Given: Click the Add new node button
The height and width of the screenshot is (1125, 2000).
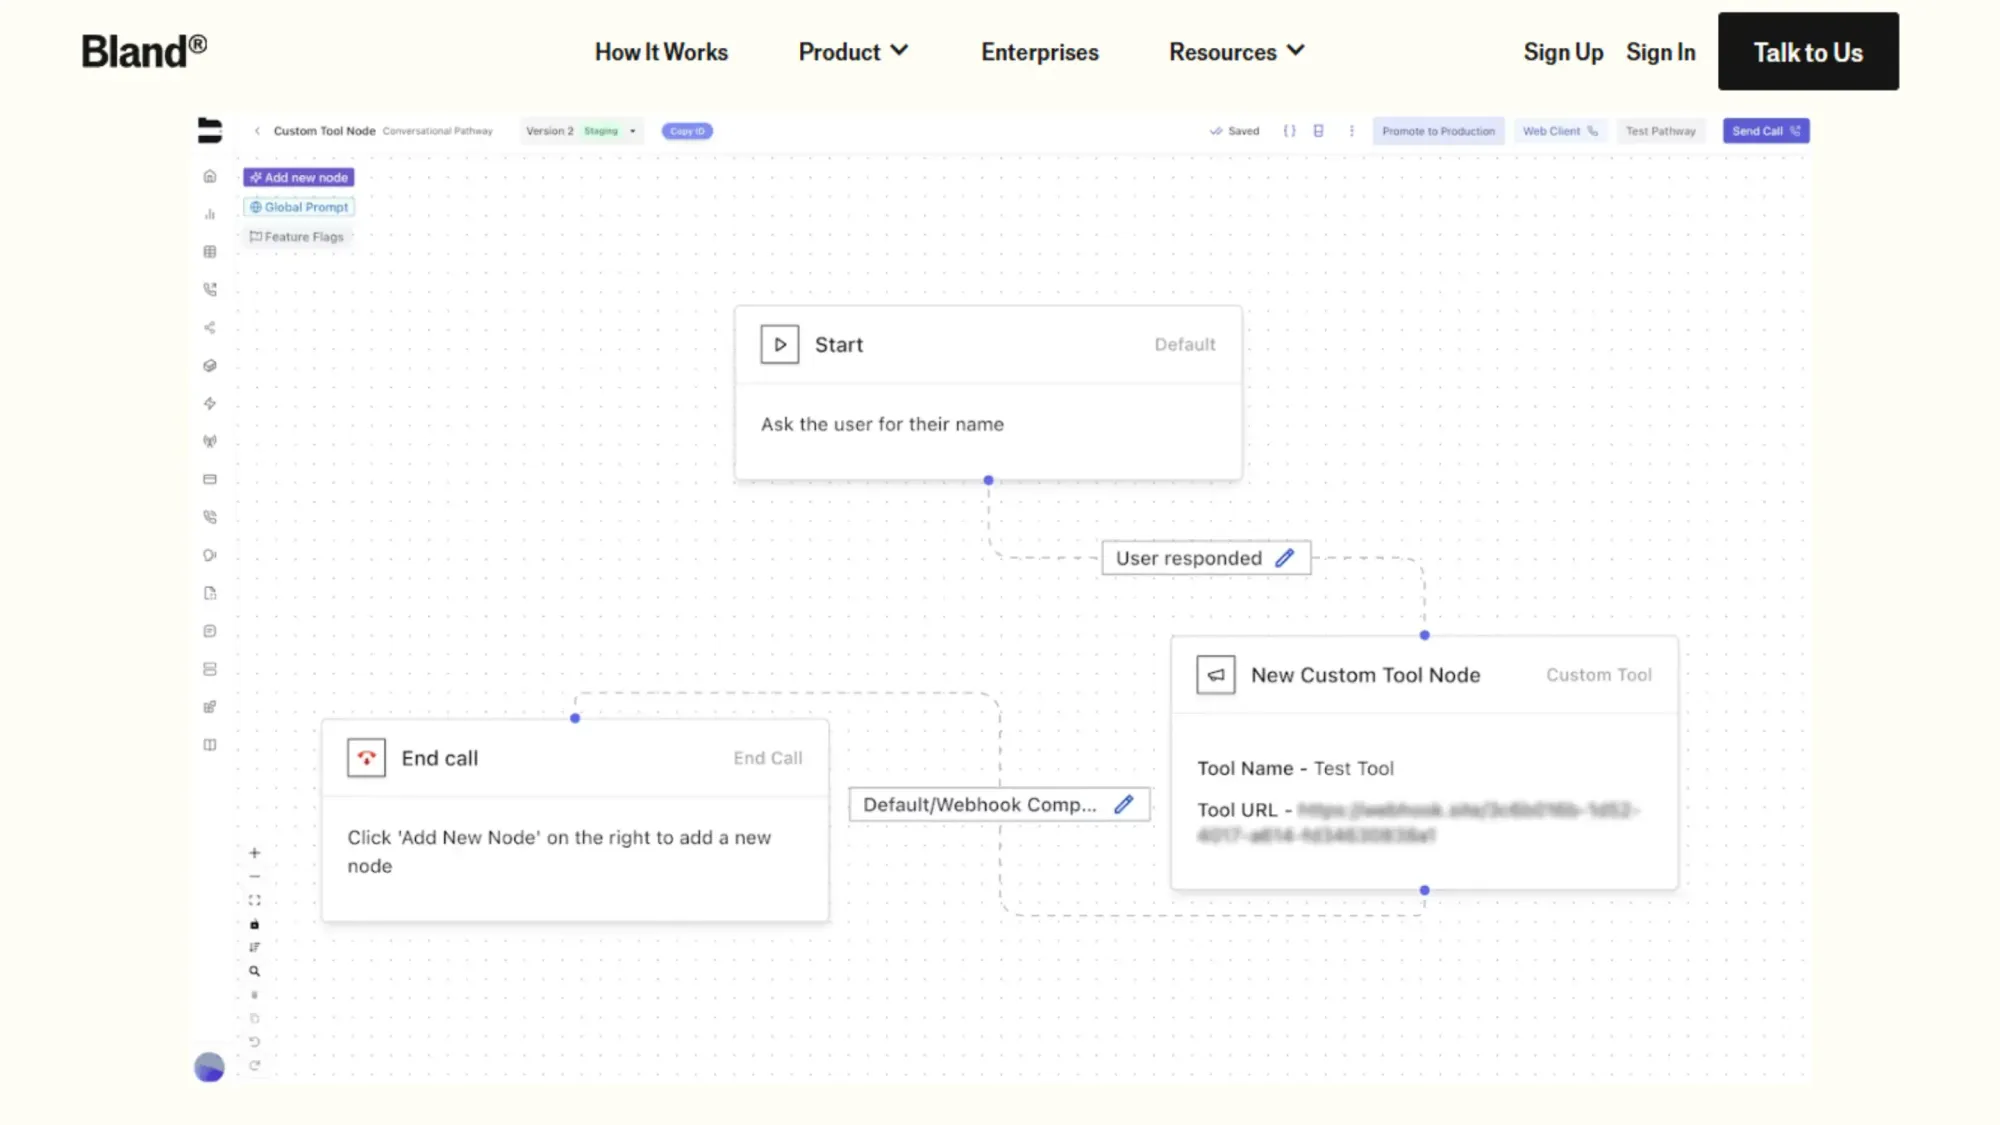Looking at the screenshot, I should tap(298, 177).
